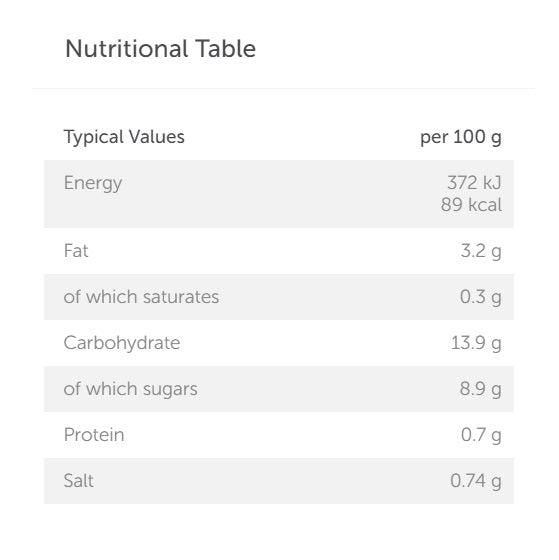
Task: Click the 13.9 g carbohydrate value
Action: pyautogui.click(x=476, y=343)
